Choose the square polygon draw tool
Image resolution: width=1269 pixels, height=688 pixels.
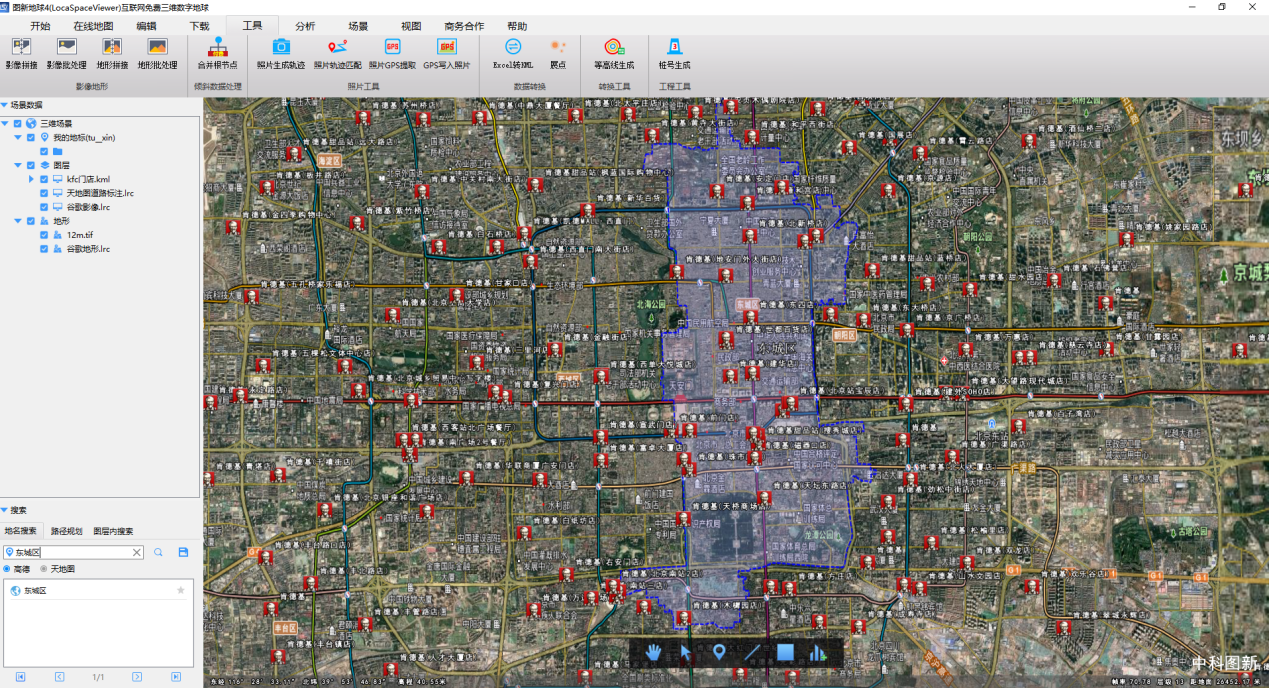(x=785, y=653)
